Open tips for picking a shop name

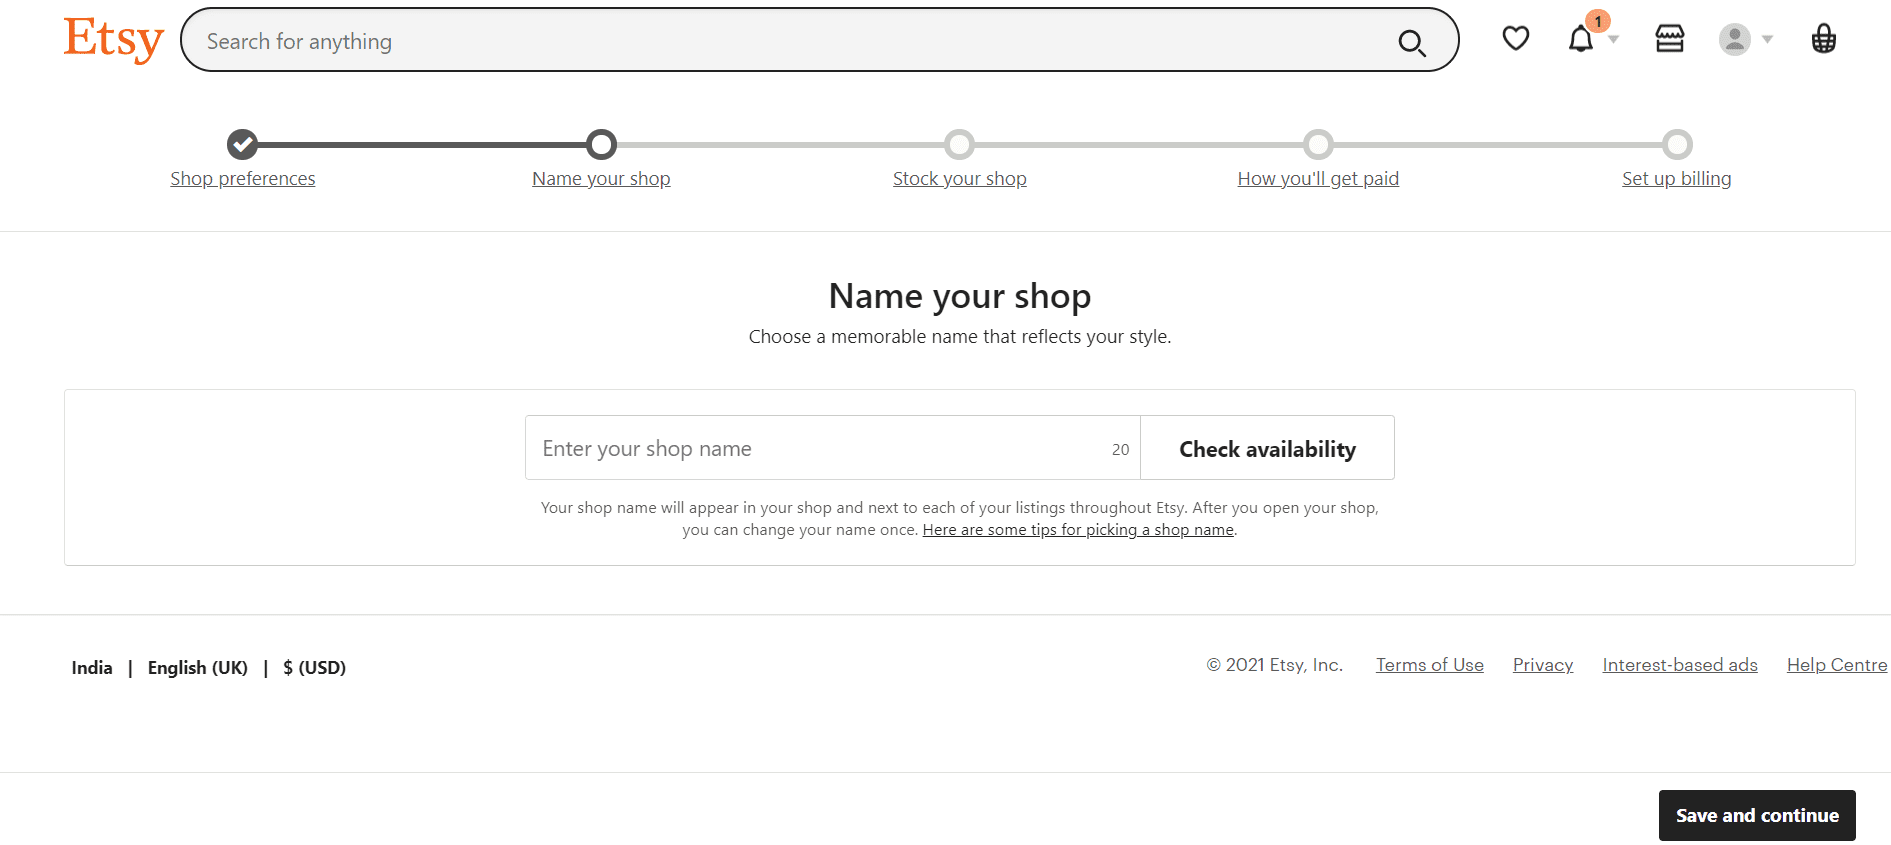(1078, 530)
